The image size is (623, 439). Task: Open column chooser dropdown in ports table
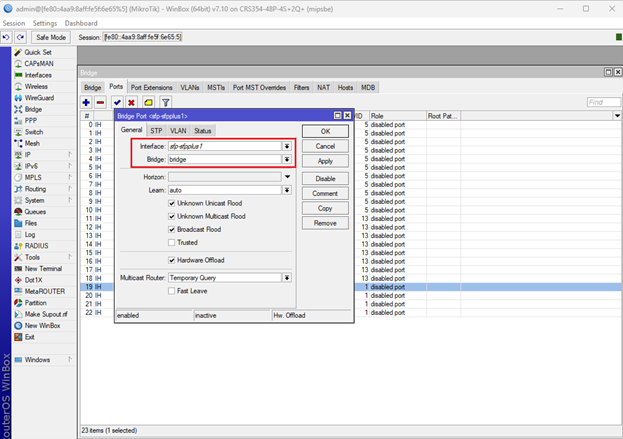[x=617, y=116]
